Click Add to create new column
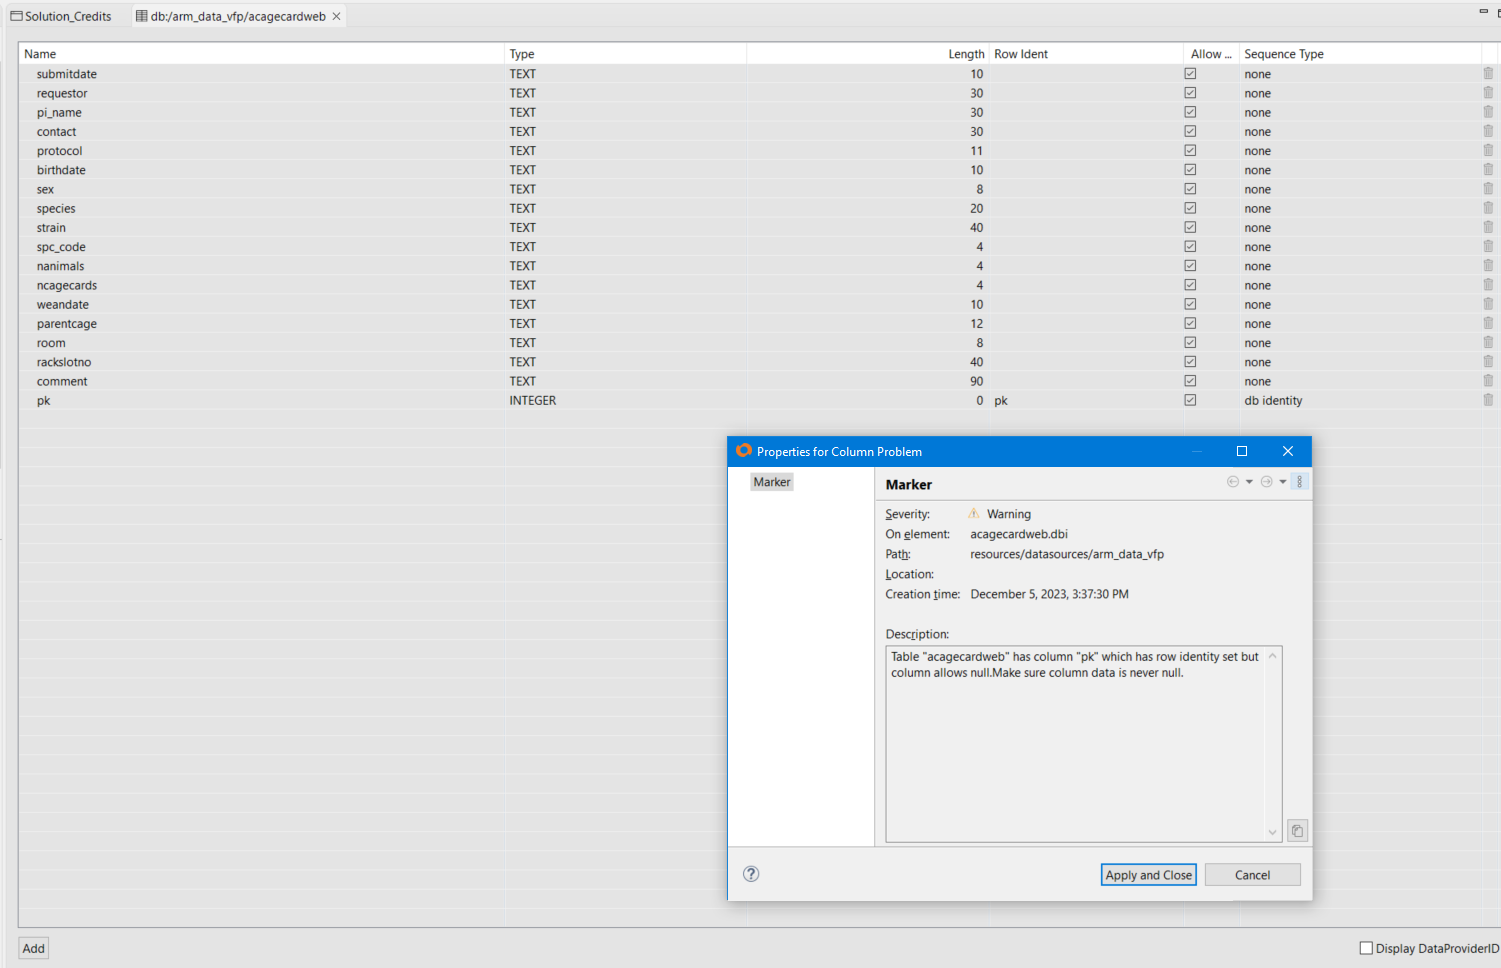 (34, 948)
